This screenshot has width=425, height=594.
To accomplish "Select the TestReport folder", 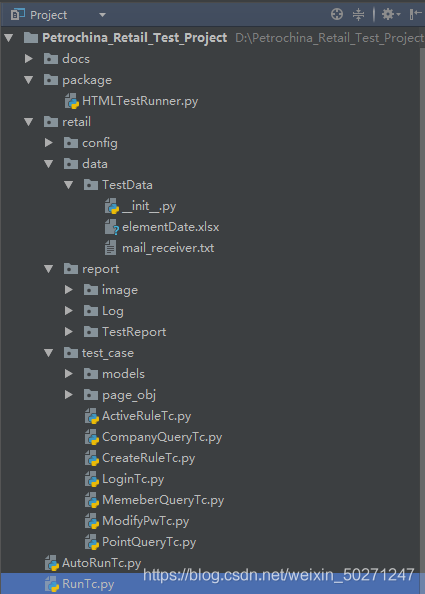I will tap(125, 332).
